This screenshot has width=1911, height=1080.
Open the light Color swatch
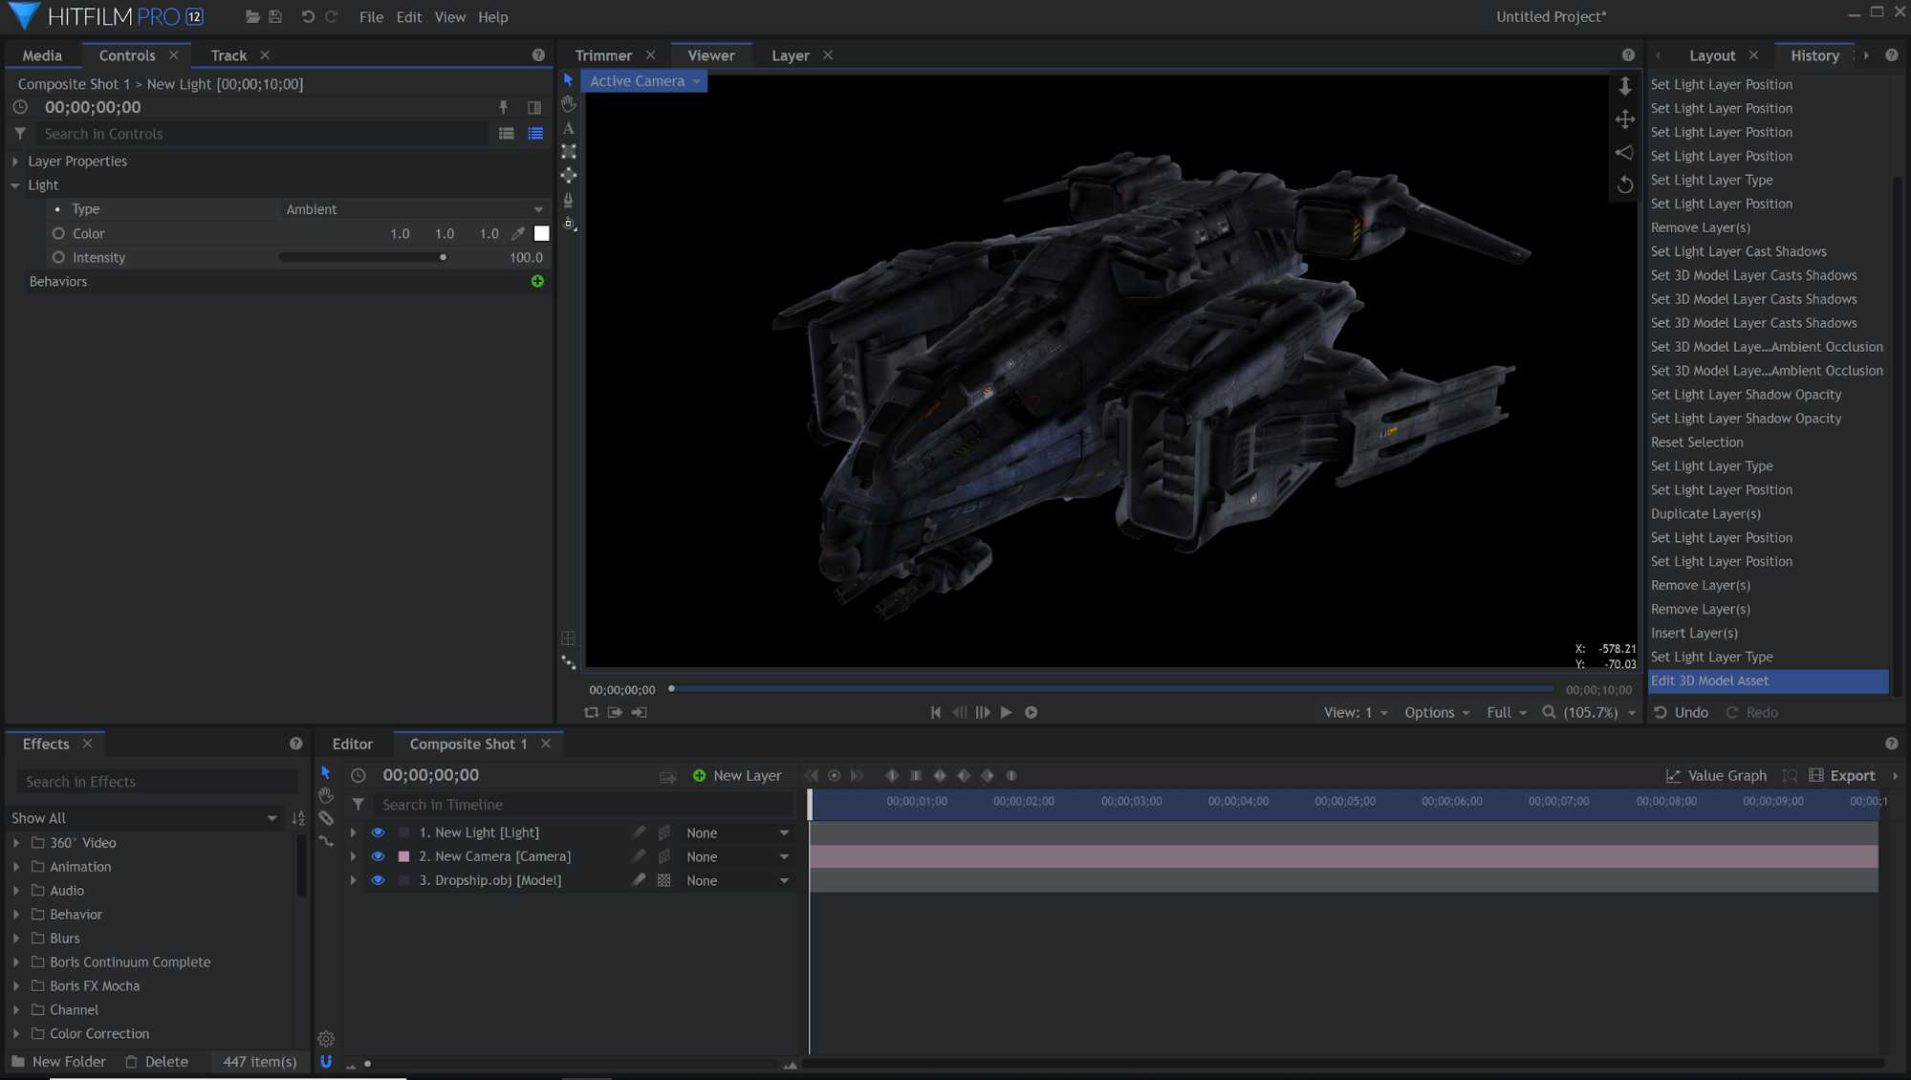pyautogui.click(x=541, y=233)
